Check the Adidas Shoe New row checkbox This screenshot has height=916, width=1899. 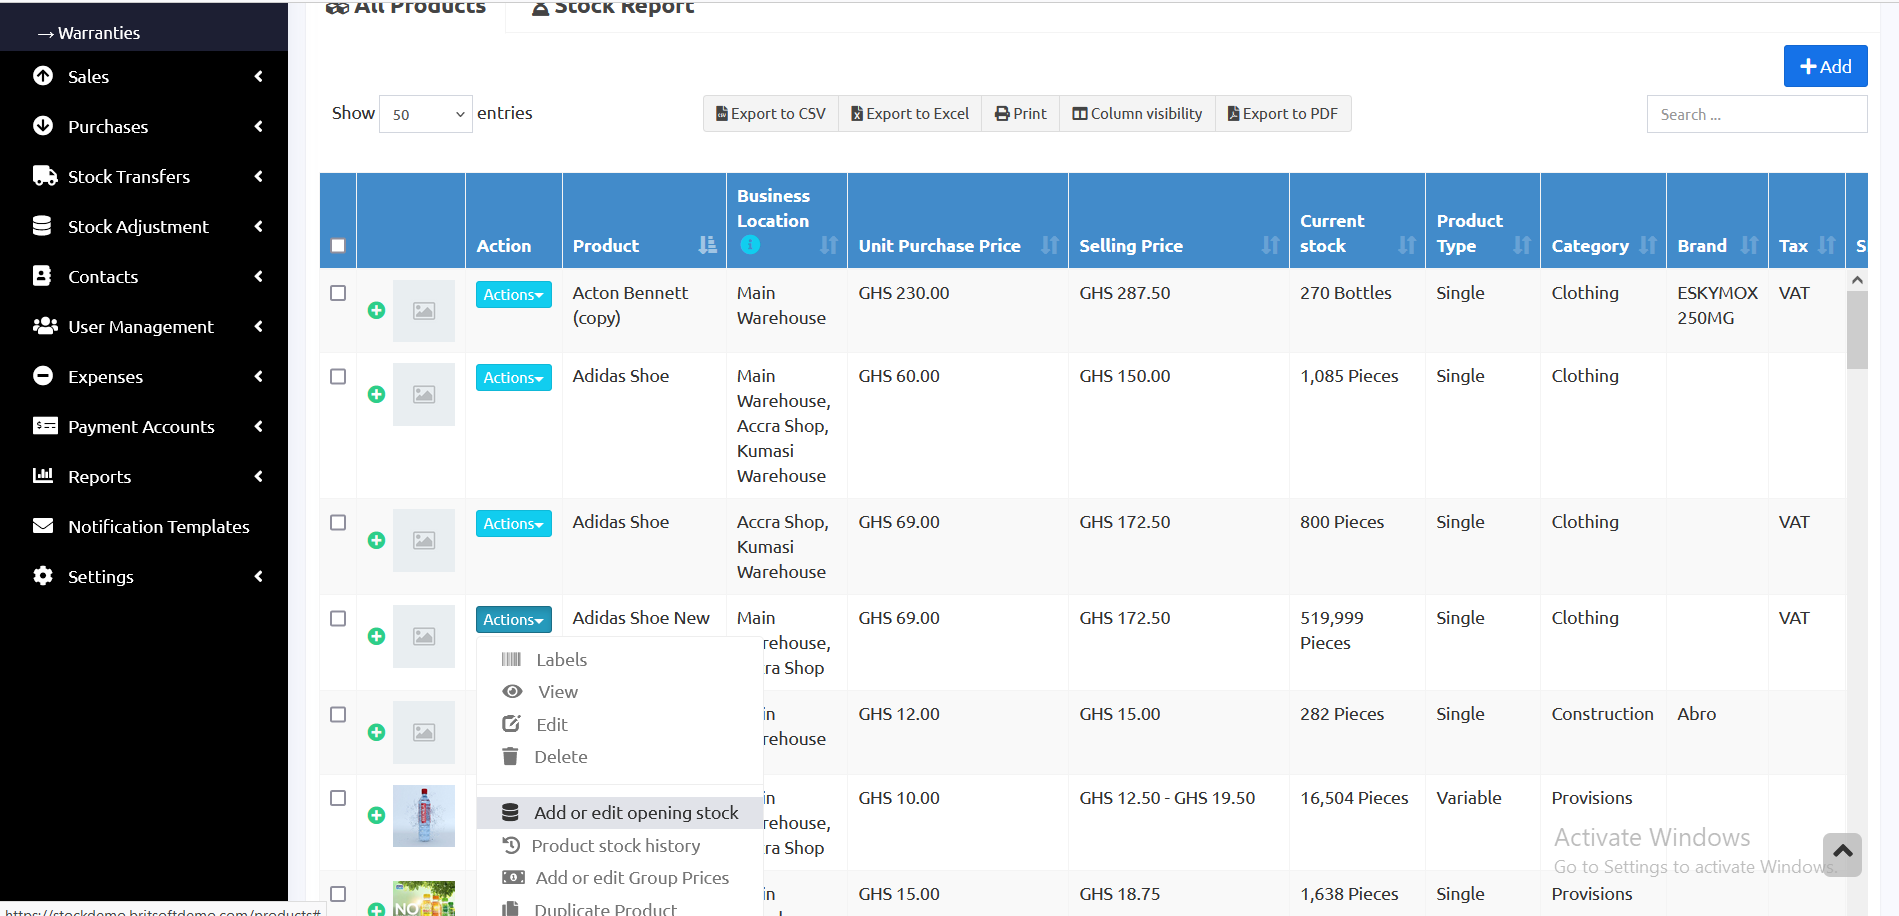[x=338, y=618]
